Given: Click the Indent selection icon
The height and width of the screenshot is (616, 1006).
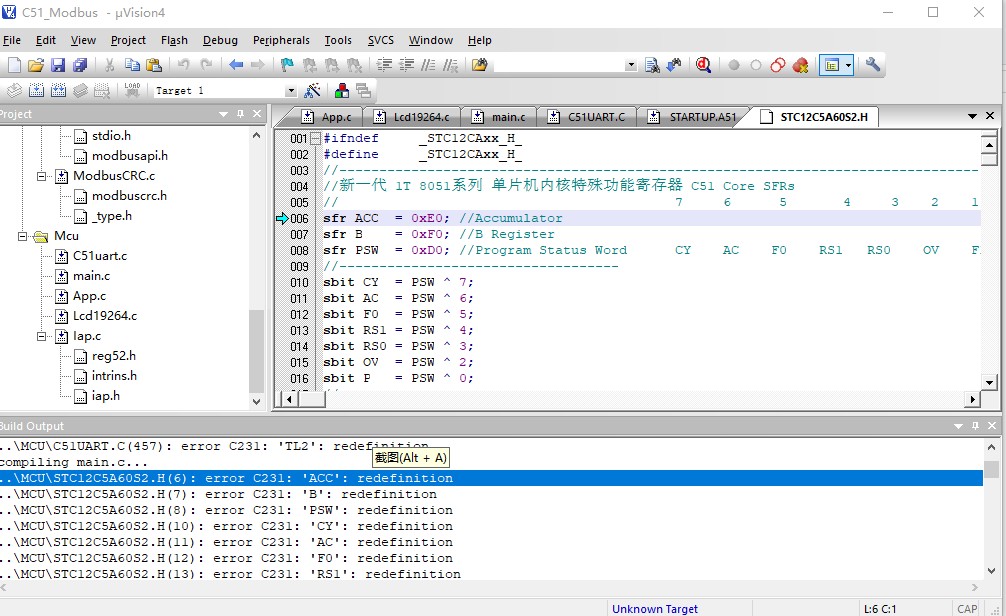Looking at the screenshot, I should 384,65.
